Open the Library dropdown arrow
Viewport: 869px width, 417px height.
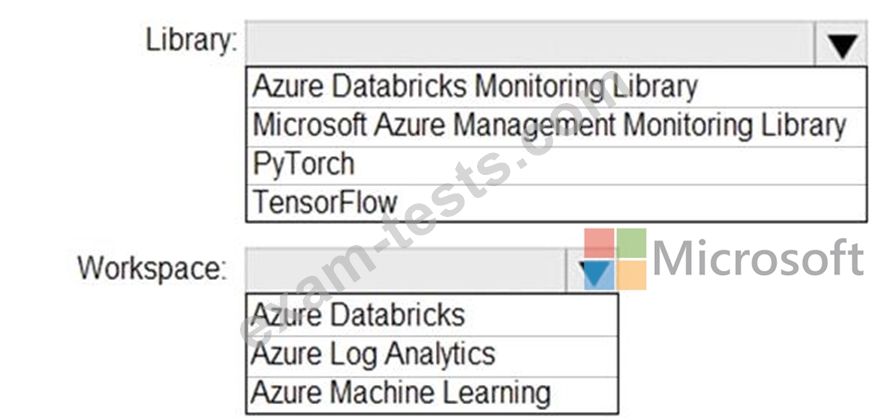(x=843, y=44)
